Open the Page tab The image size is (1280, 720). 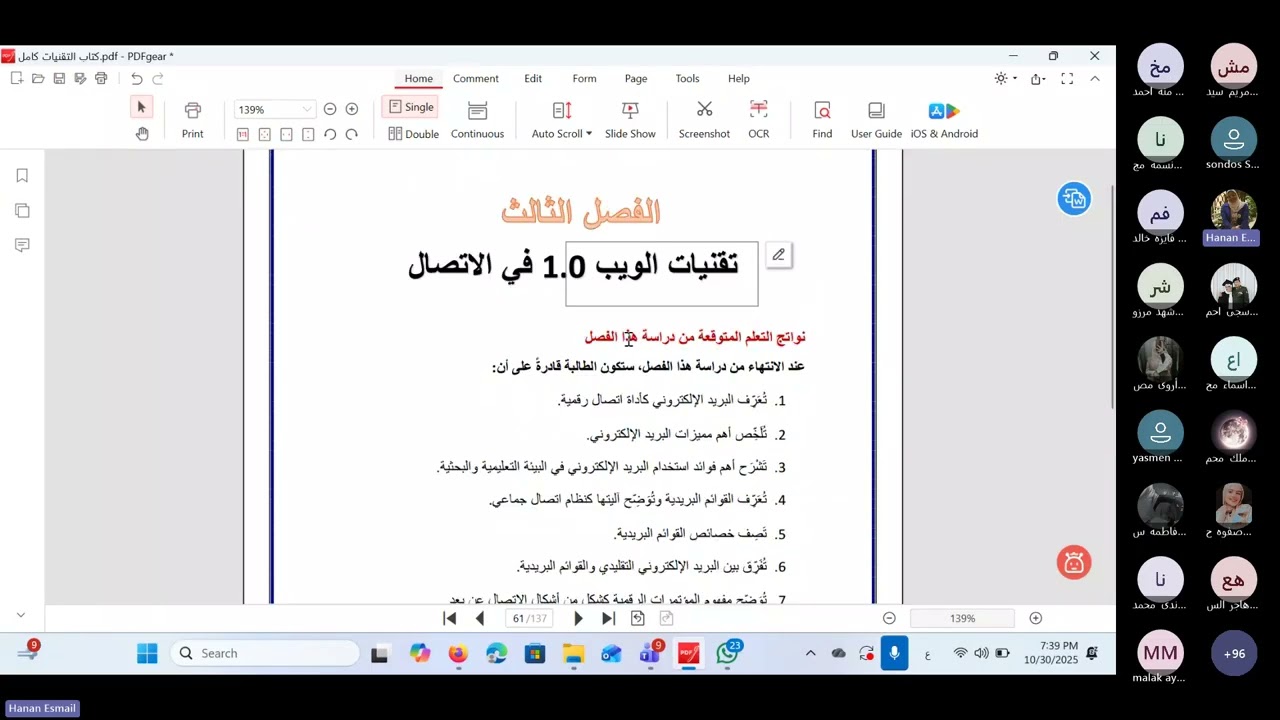click(636, 79)
